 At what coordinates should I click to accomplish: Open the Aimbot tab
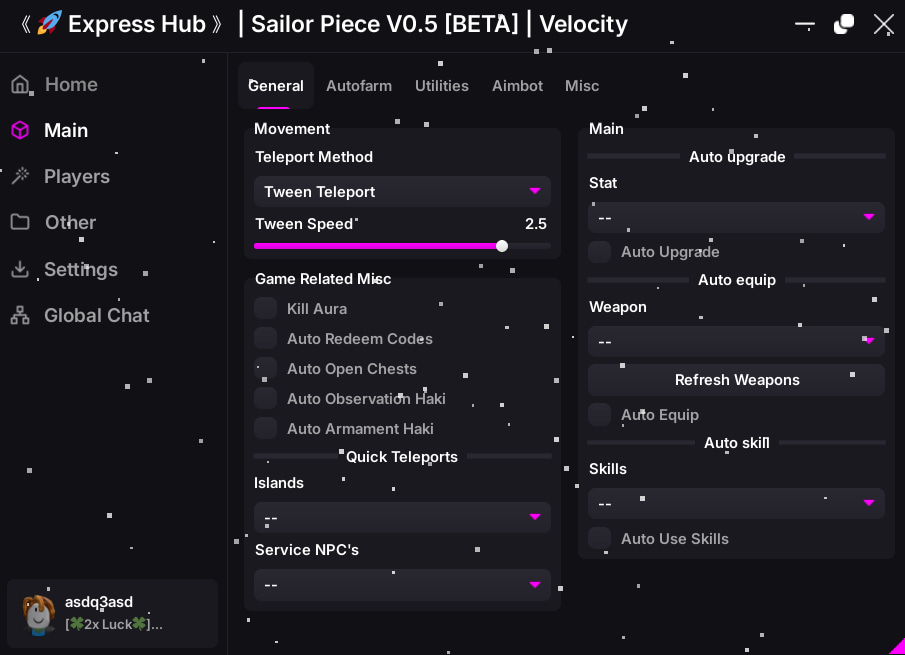(517, 86)
